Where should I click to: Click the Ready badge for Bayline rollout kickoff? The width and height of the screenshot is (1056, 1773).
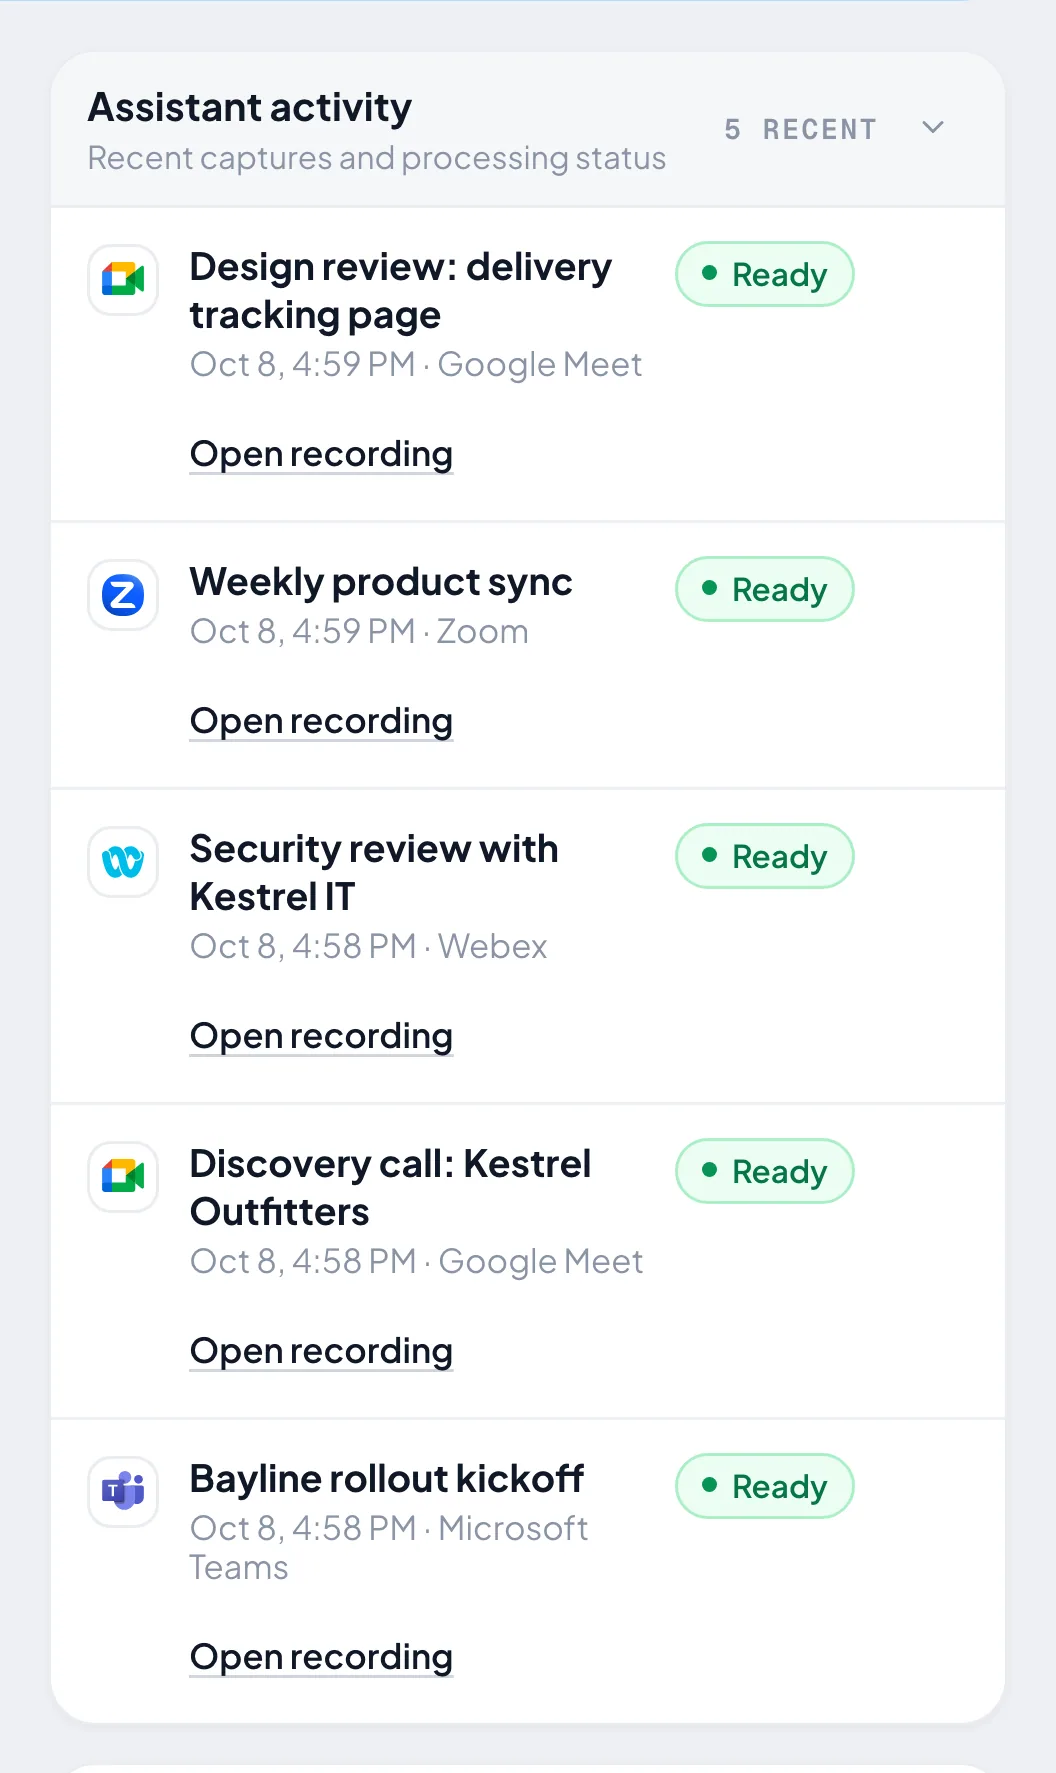pos(765,1486)
